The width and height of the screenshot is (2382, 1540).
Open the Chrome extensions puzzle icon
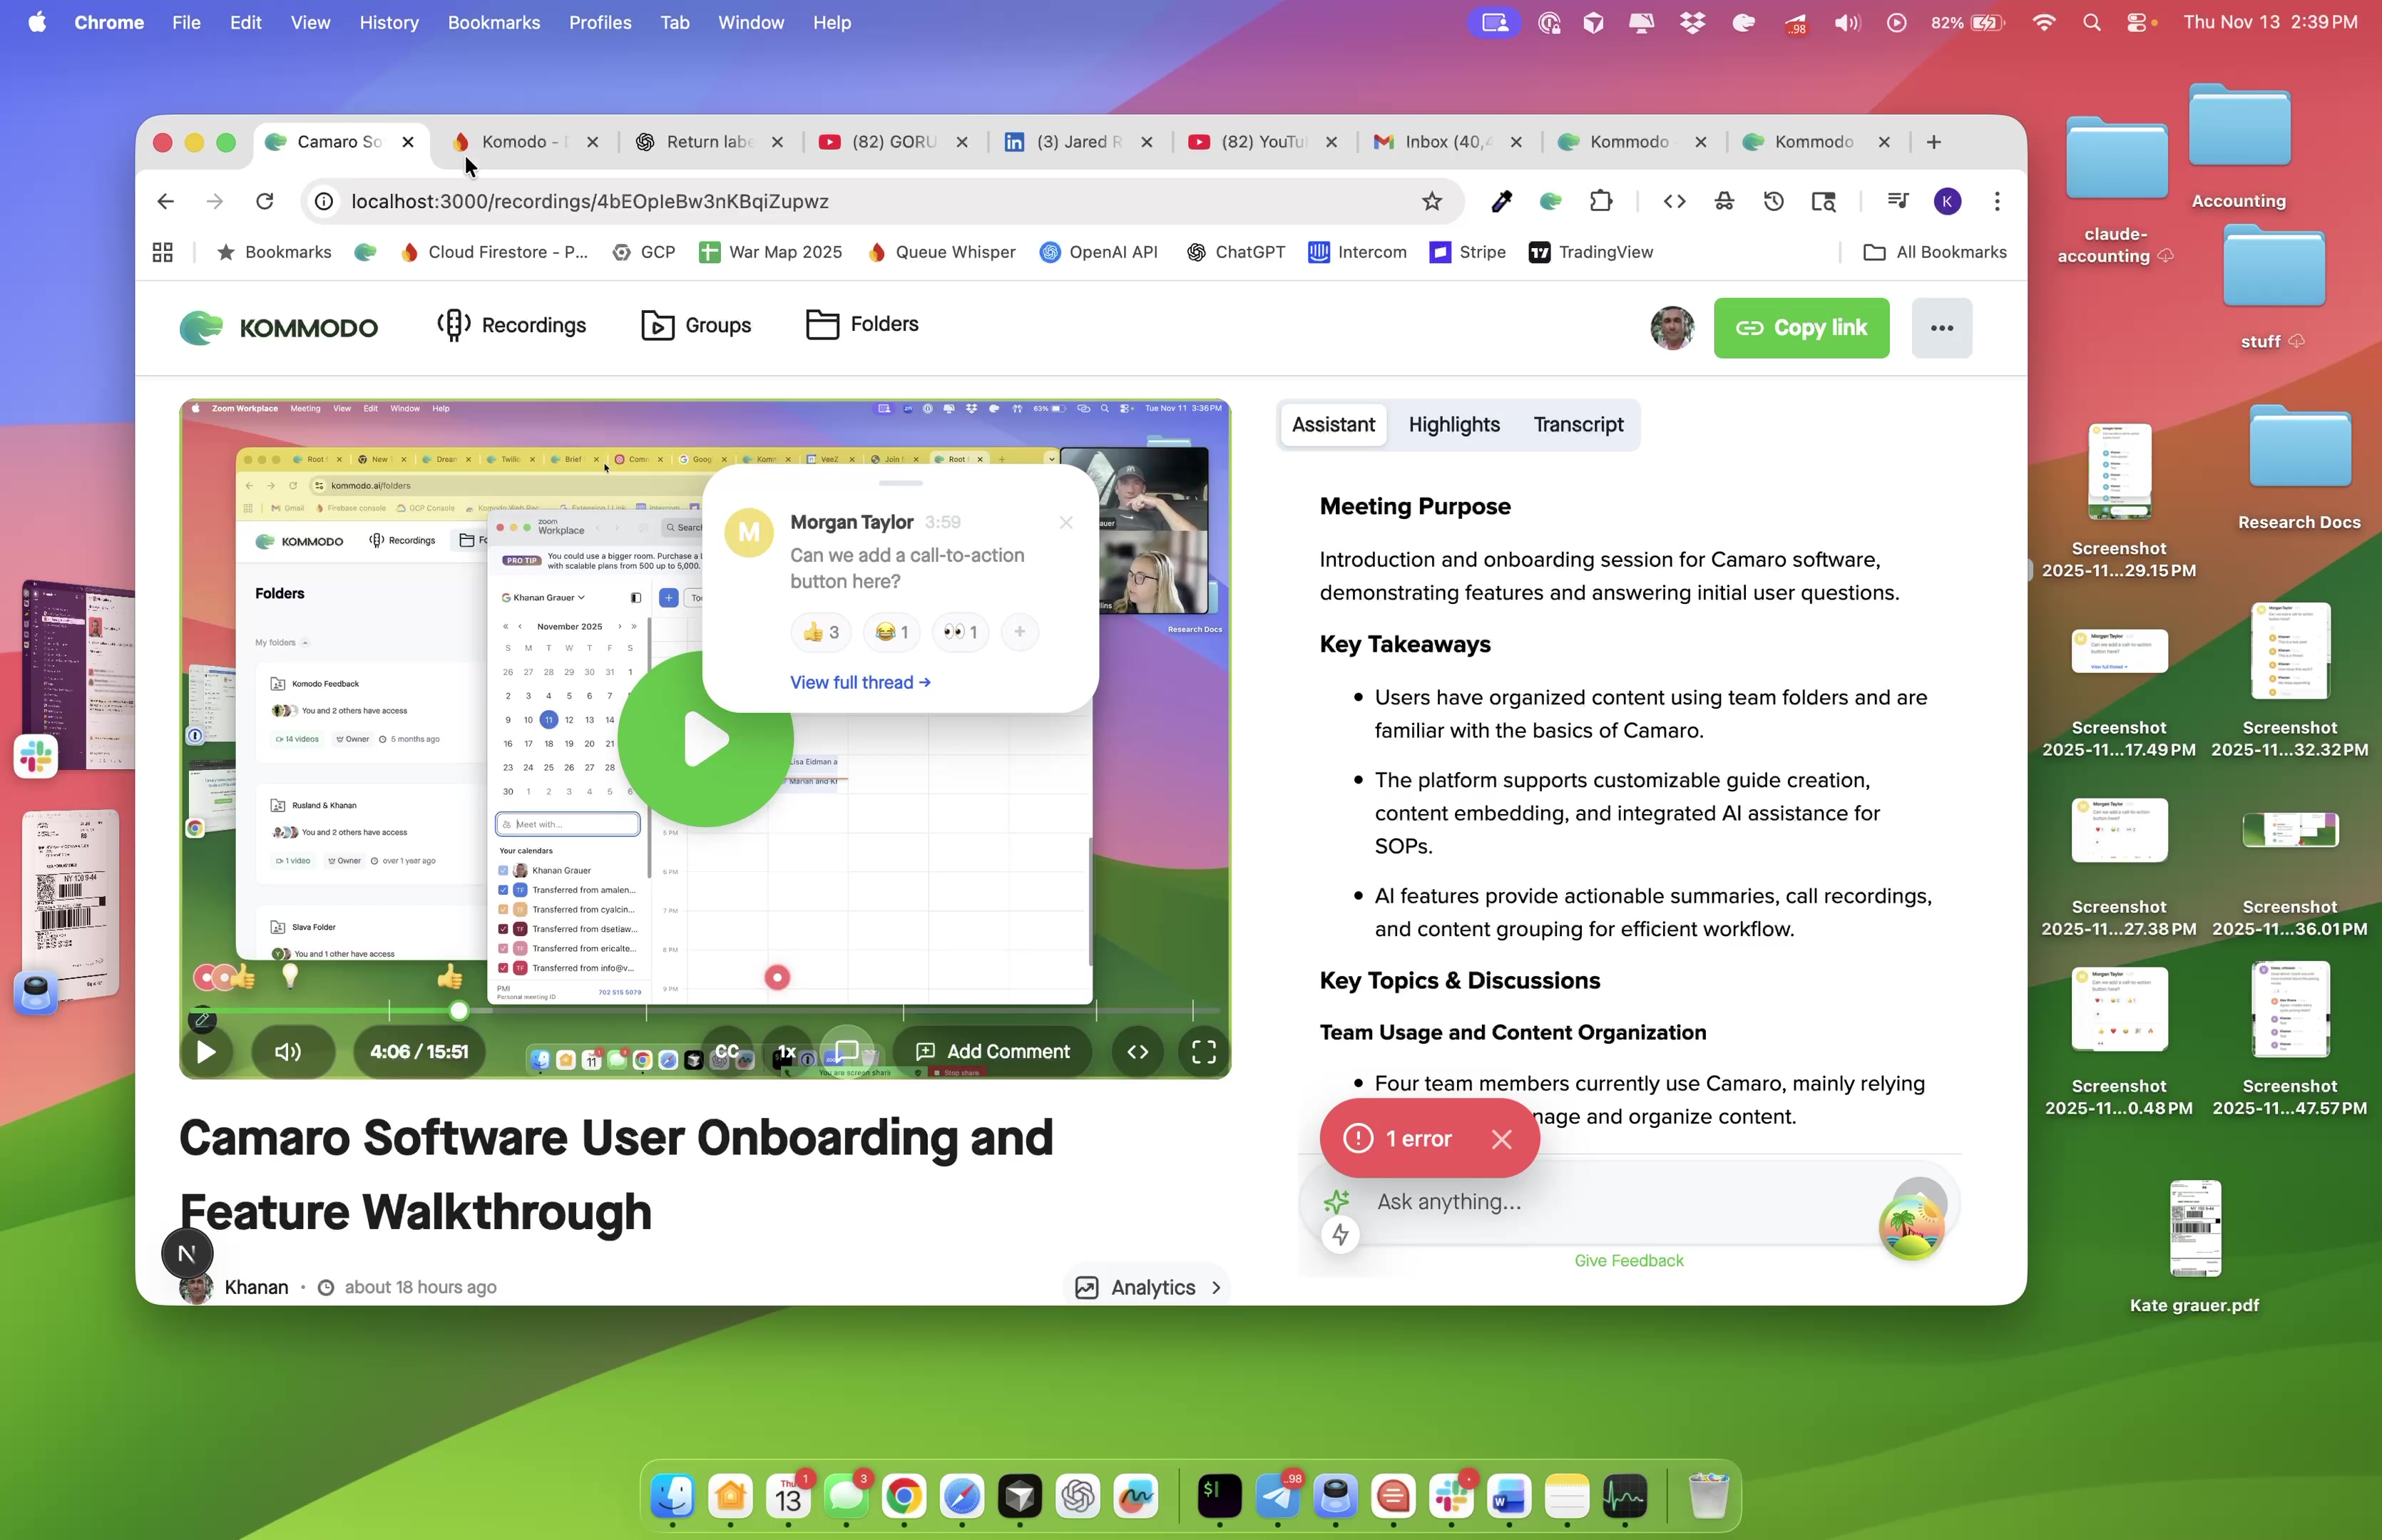pos(1601,201)
